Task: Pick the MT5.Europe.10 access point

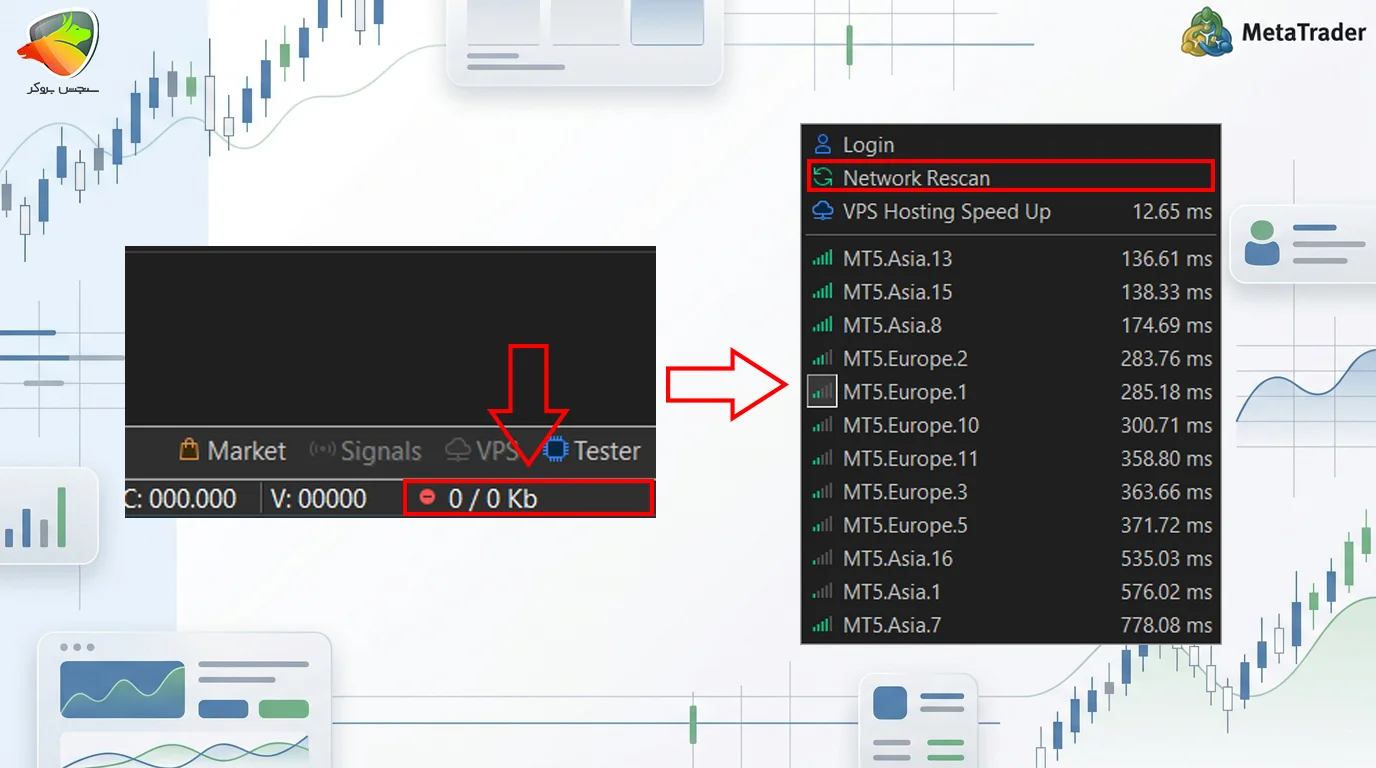Action: pyautogui.click(x=1010, y=425)
